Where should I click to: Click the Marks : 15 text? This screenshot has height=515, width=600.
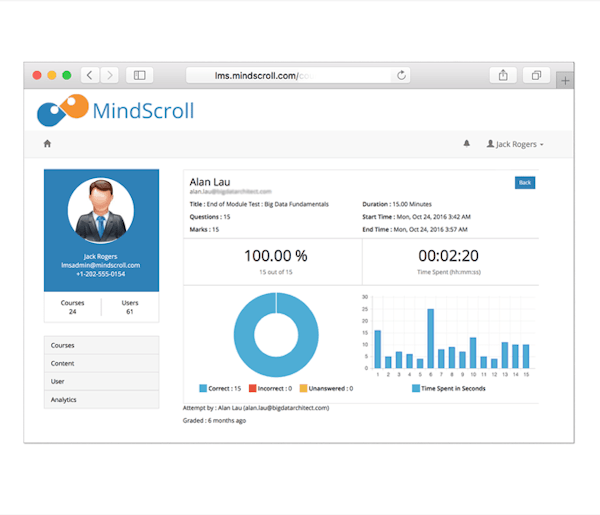coord(204,230)
